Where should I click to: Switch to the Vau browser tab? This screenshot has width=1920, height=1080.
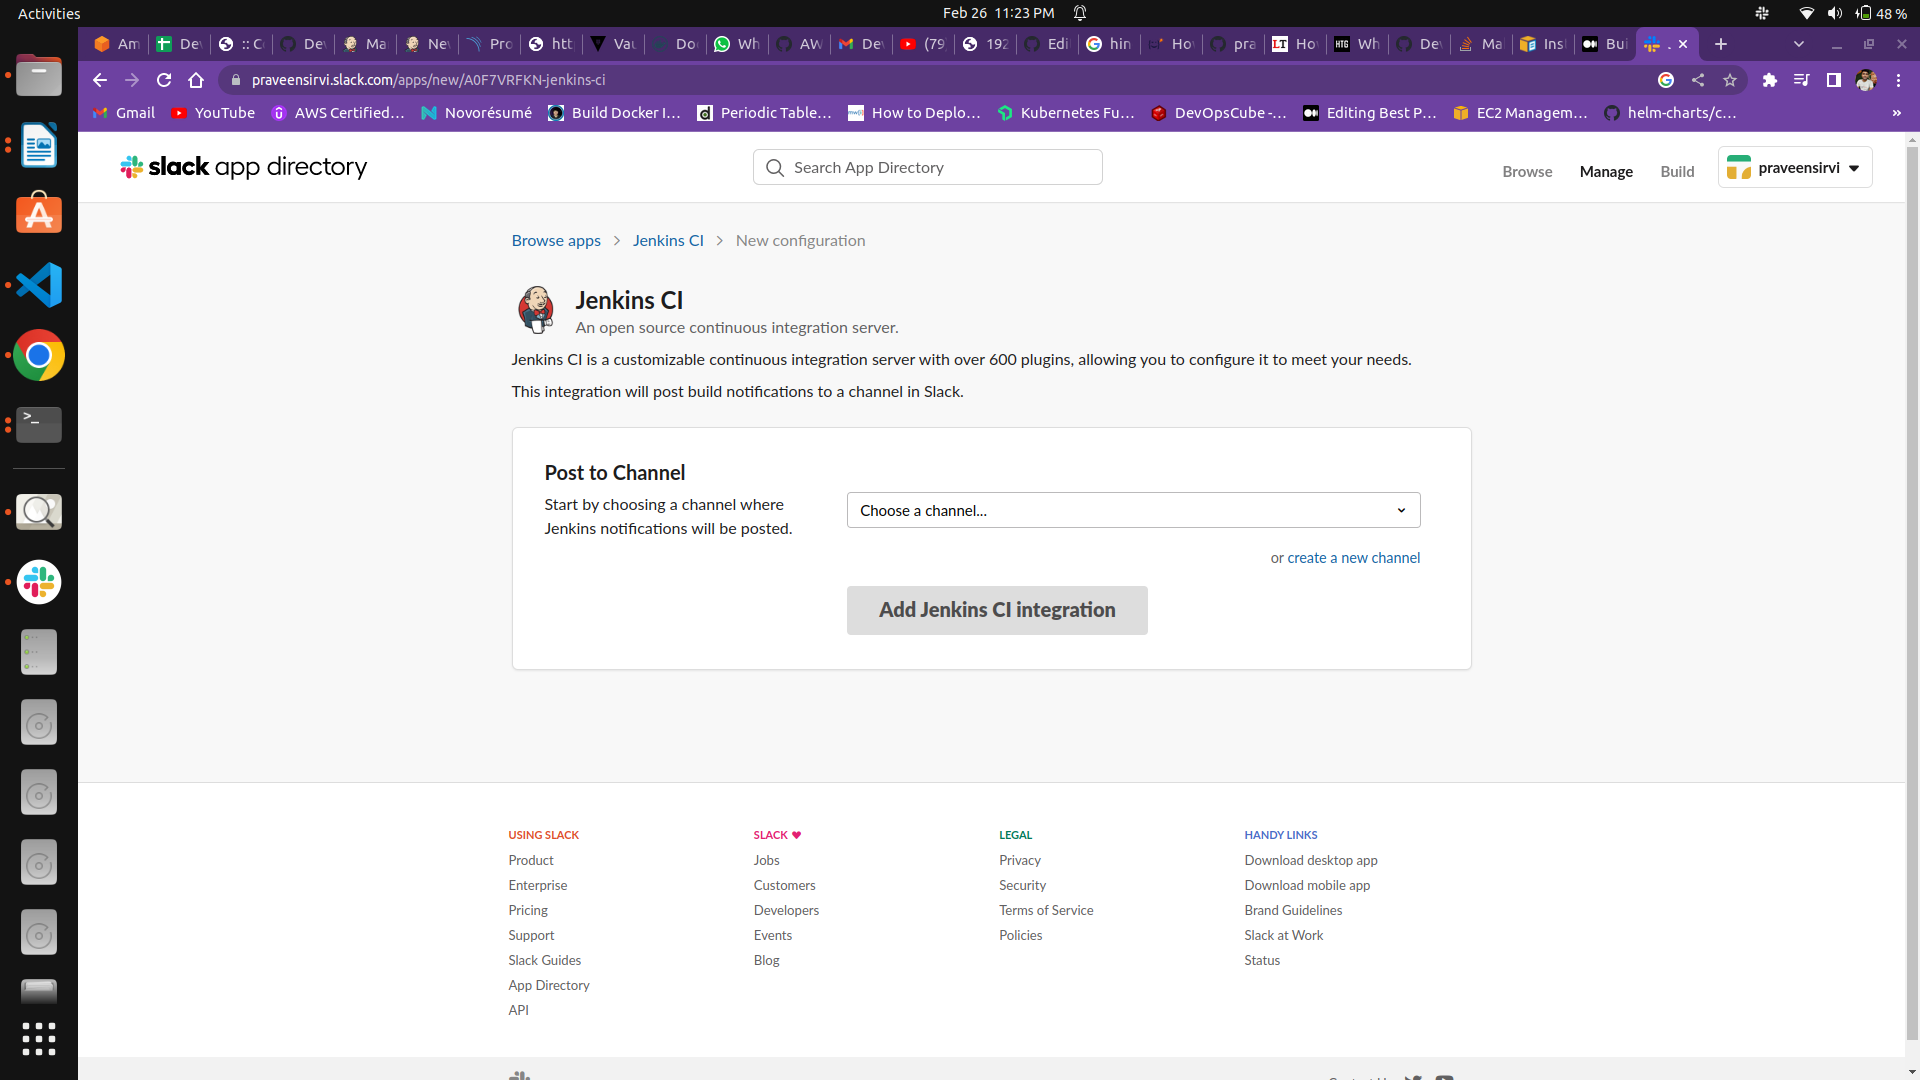point(613,44)
